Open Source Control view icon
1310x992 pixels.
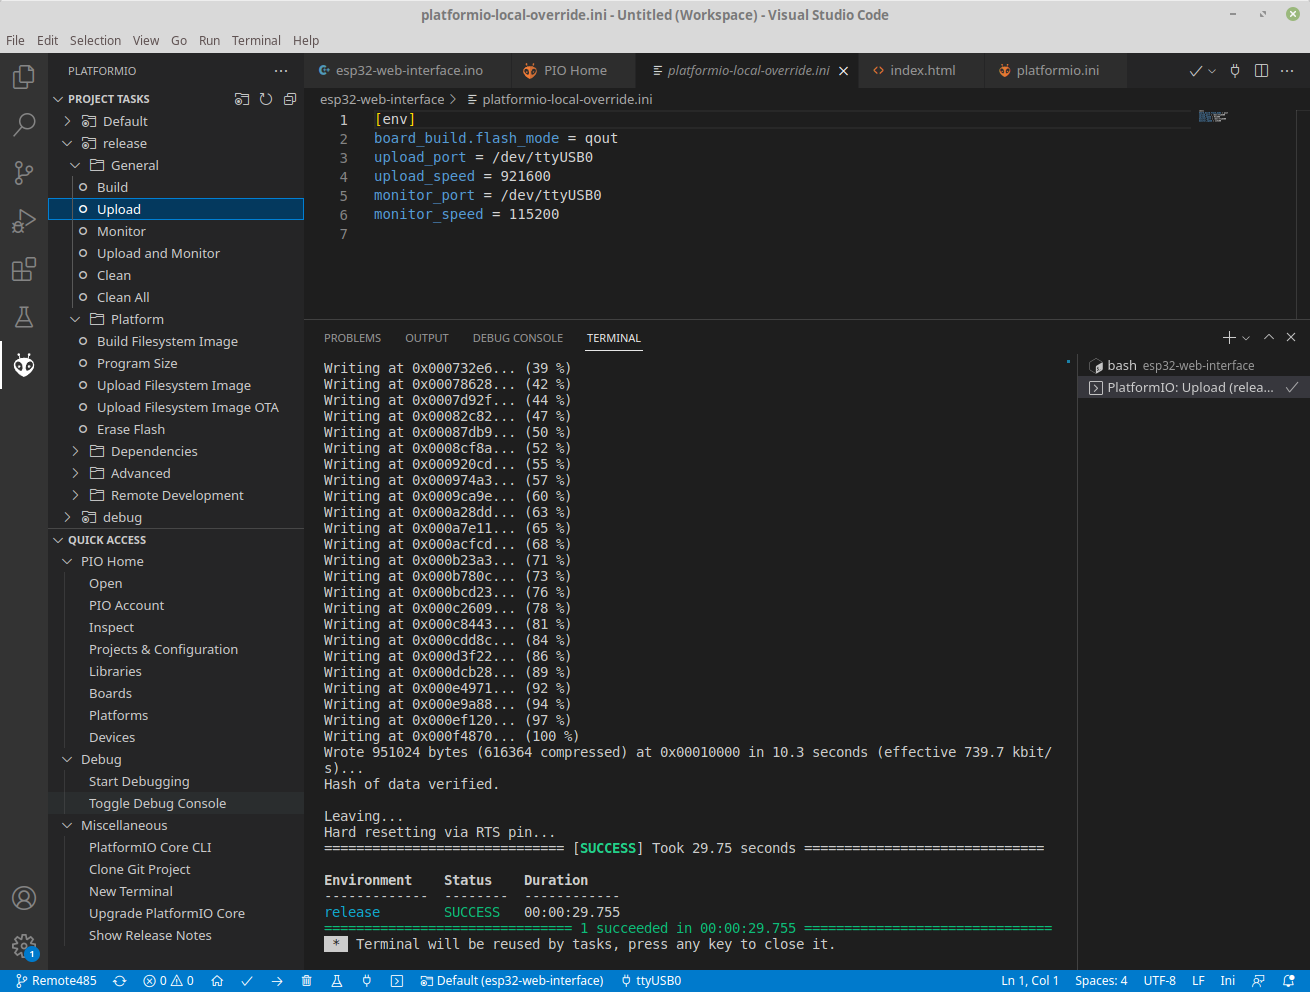tap(24, 173)
